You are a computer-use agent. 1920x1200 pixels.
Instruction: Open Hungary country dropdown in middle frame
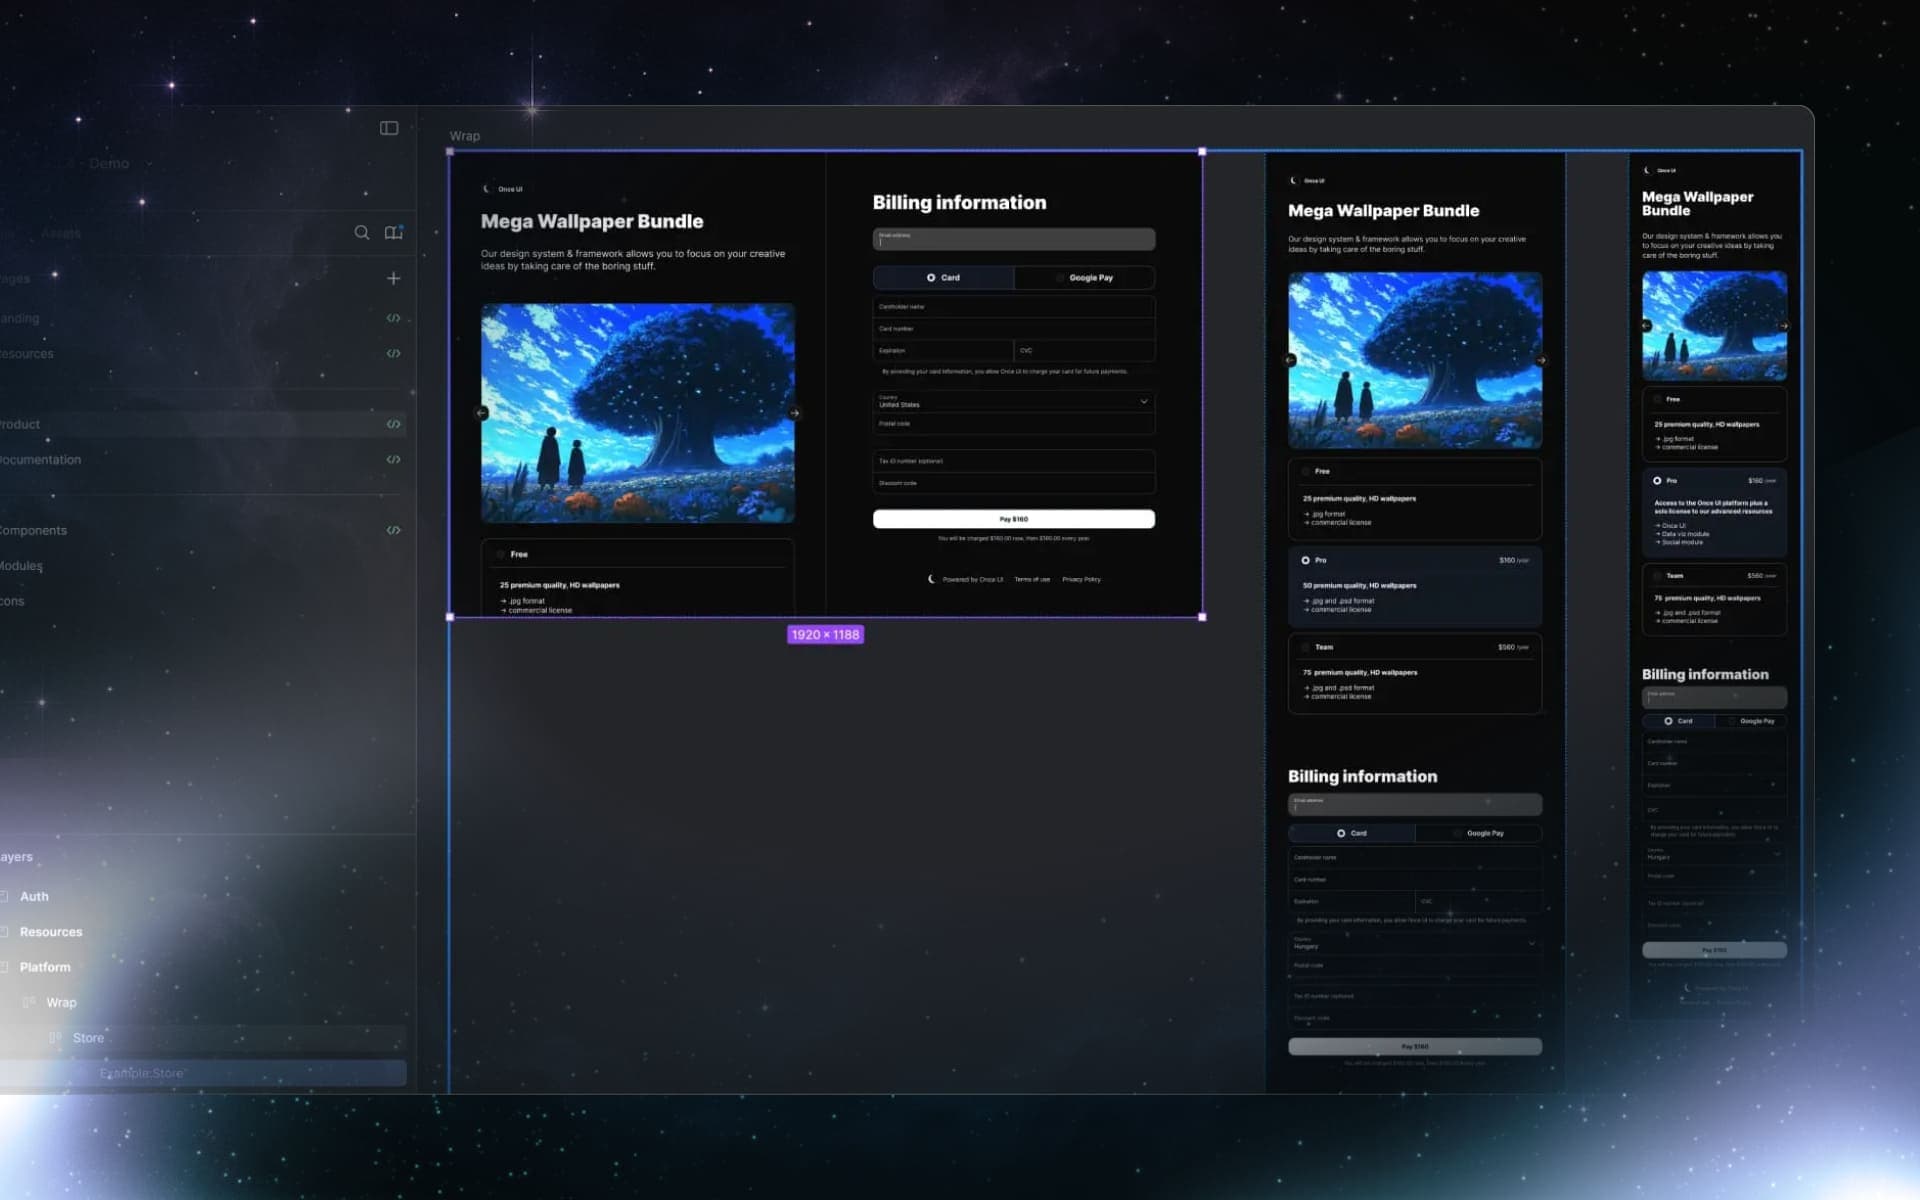[x=1415, y=943]
